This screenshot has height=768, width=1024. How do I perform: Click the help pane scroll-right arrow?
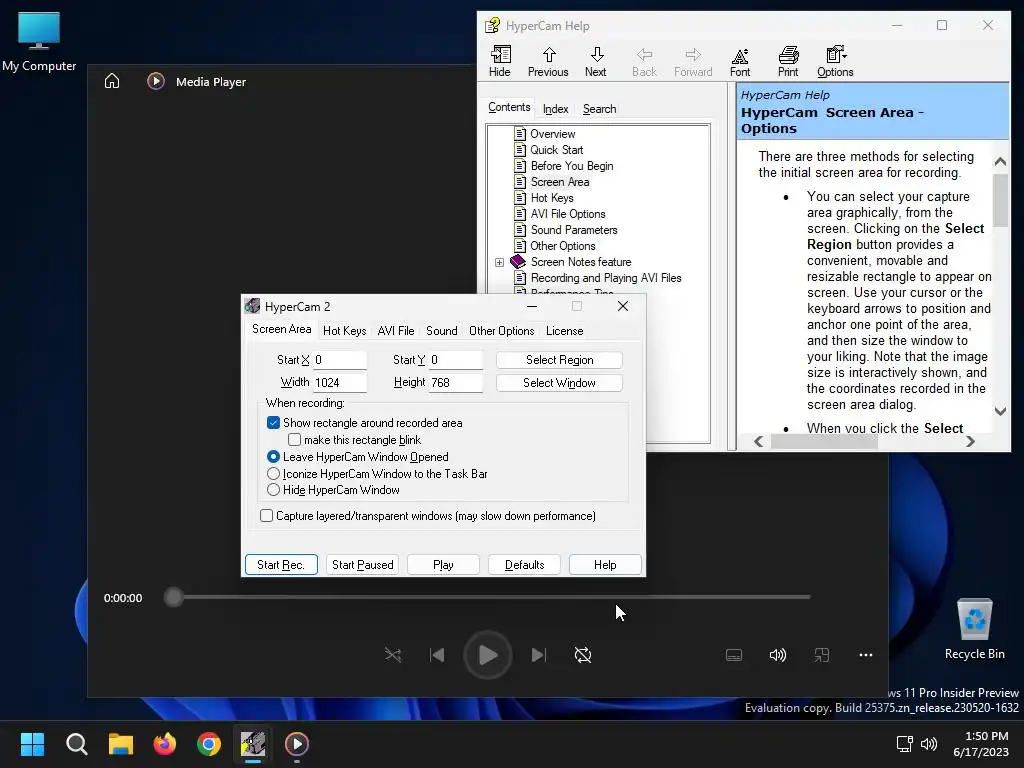pyautogui.click(x=970, y=441)
